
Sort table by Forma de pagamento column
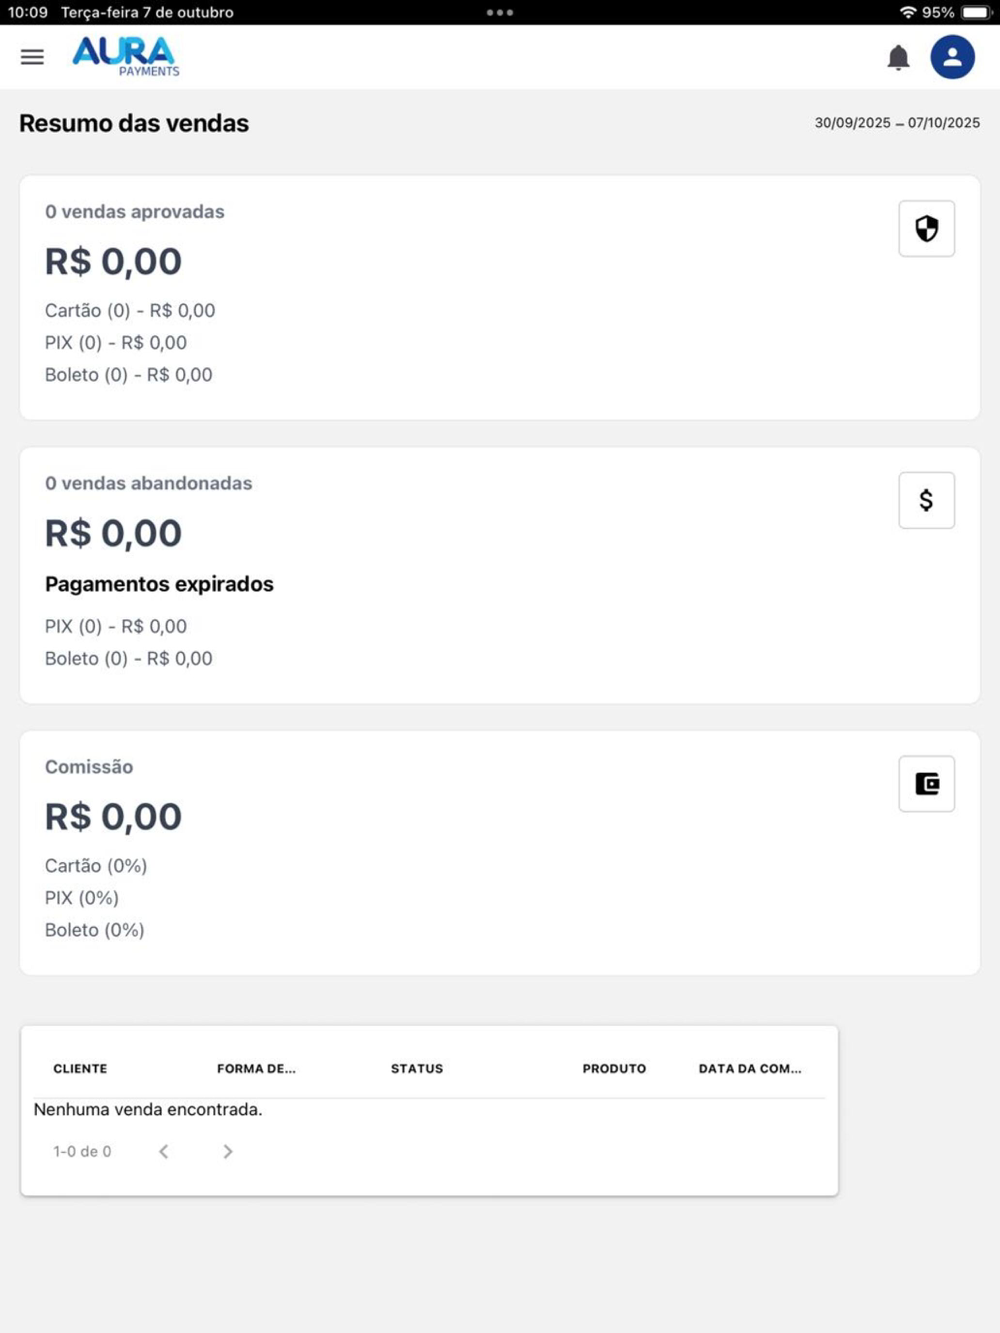pos(256,1069)
